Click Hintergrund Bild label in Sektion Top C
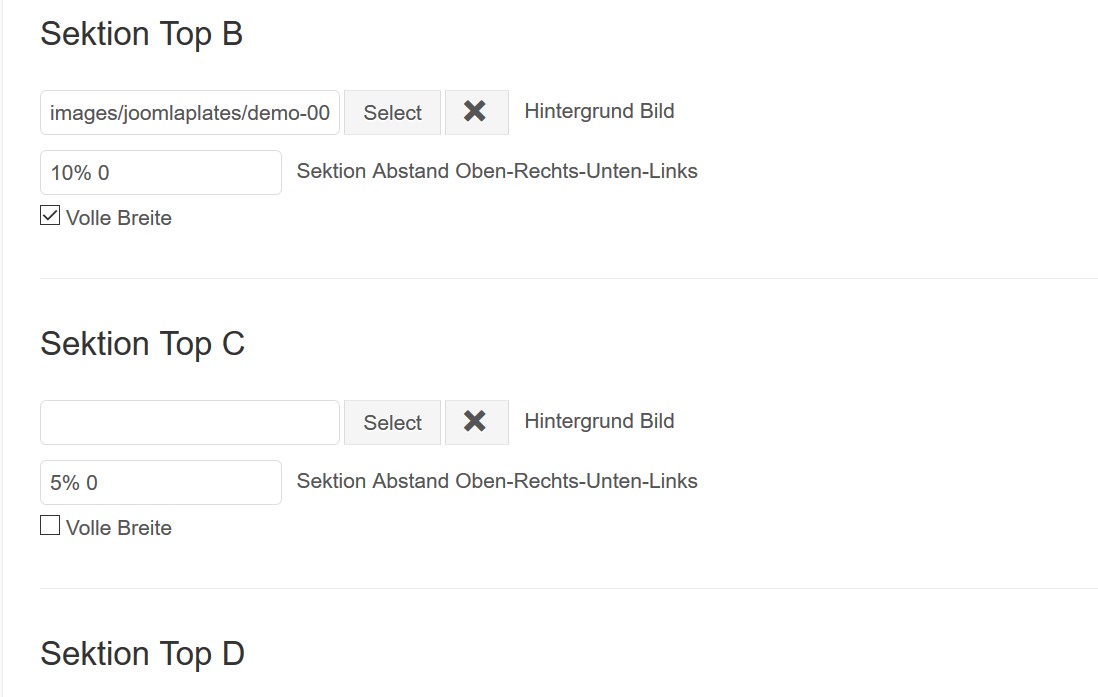Image resolution: width=1098 pixels, height=697 pixels. click(x=599, y=421)
